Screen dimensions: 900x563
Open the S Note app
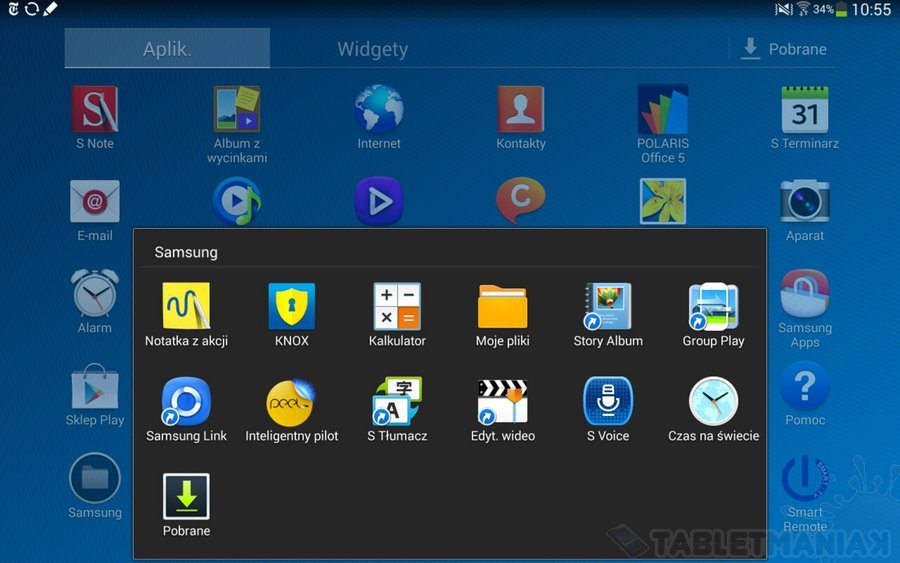[x=95, y=109]
